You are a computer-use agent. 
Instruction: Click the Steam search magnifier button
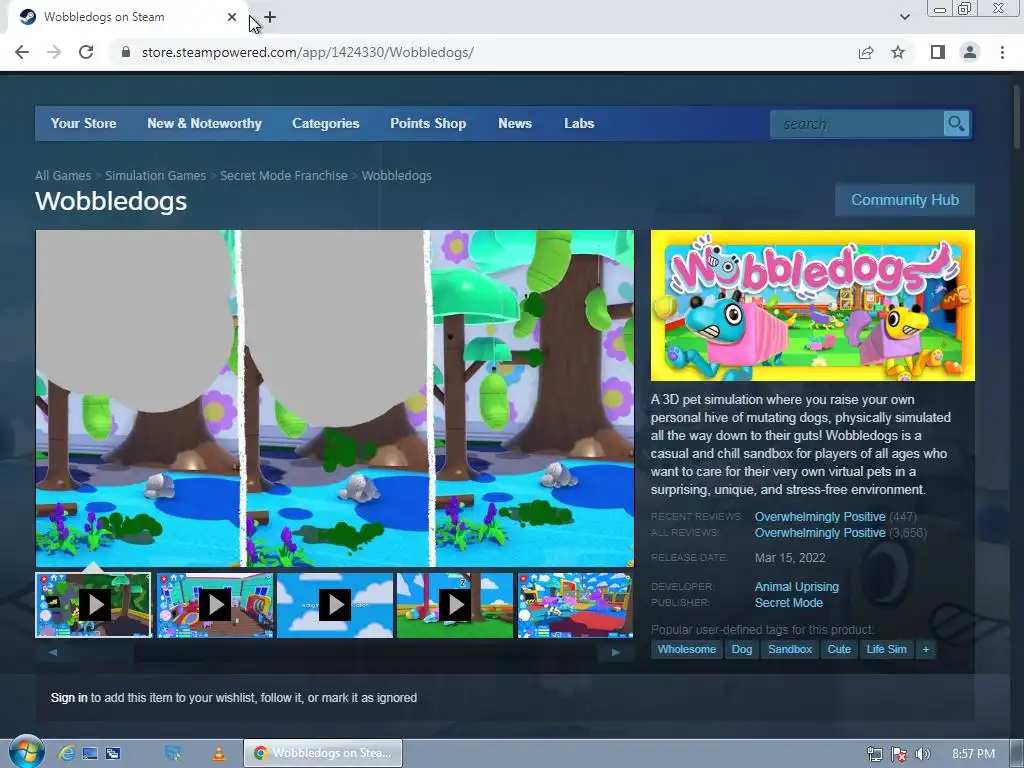point(956,123)
